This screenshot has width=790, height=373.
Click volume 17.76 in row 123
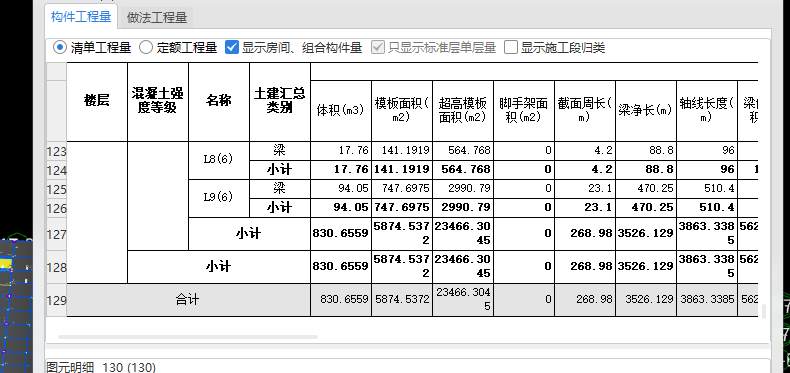pyautogui.click(x=341, y=151)
